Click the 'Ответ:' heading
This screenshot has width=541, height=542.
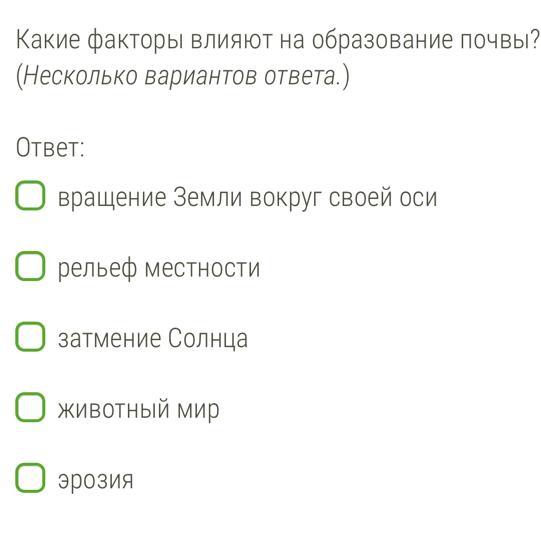(x=50, y=148)
